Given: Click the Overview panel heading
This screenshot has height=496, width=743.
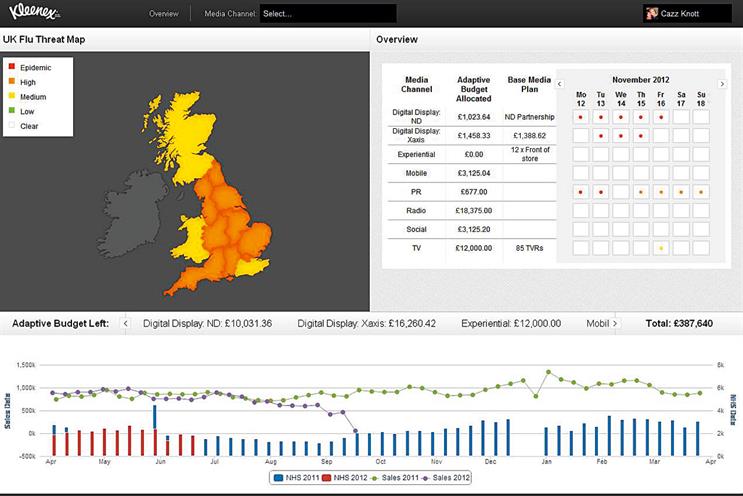Looking at the screenshot, I should (397, 39).
